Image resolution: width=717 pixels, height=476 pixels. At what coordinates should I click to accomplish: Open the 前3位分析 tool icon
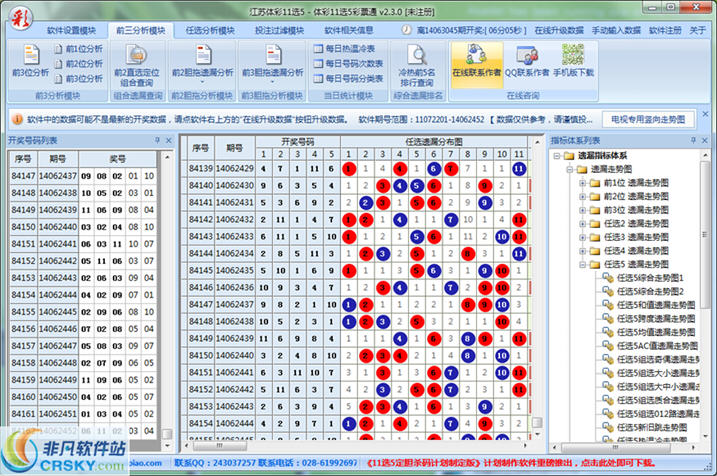[x=31, y=61]
